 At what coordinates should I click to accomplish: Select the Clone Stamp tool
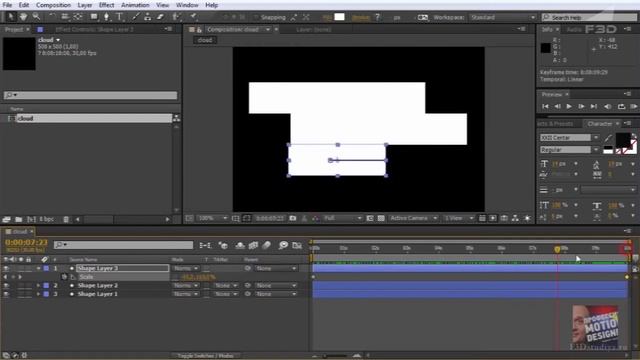point(148,17)
